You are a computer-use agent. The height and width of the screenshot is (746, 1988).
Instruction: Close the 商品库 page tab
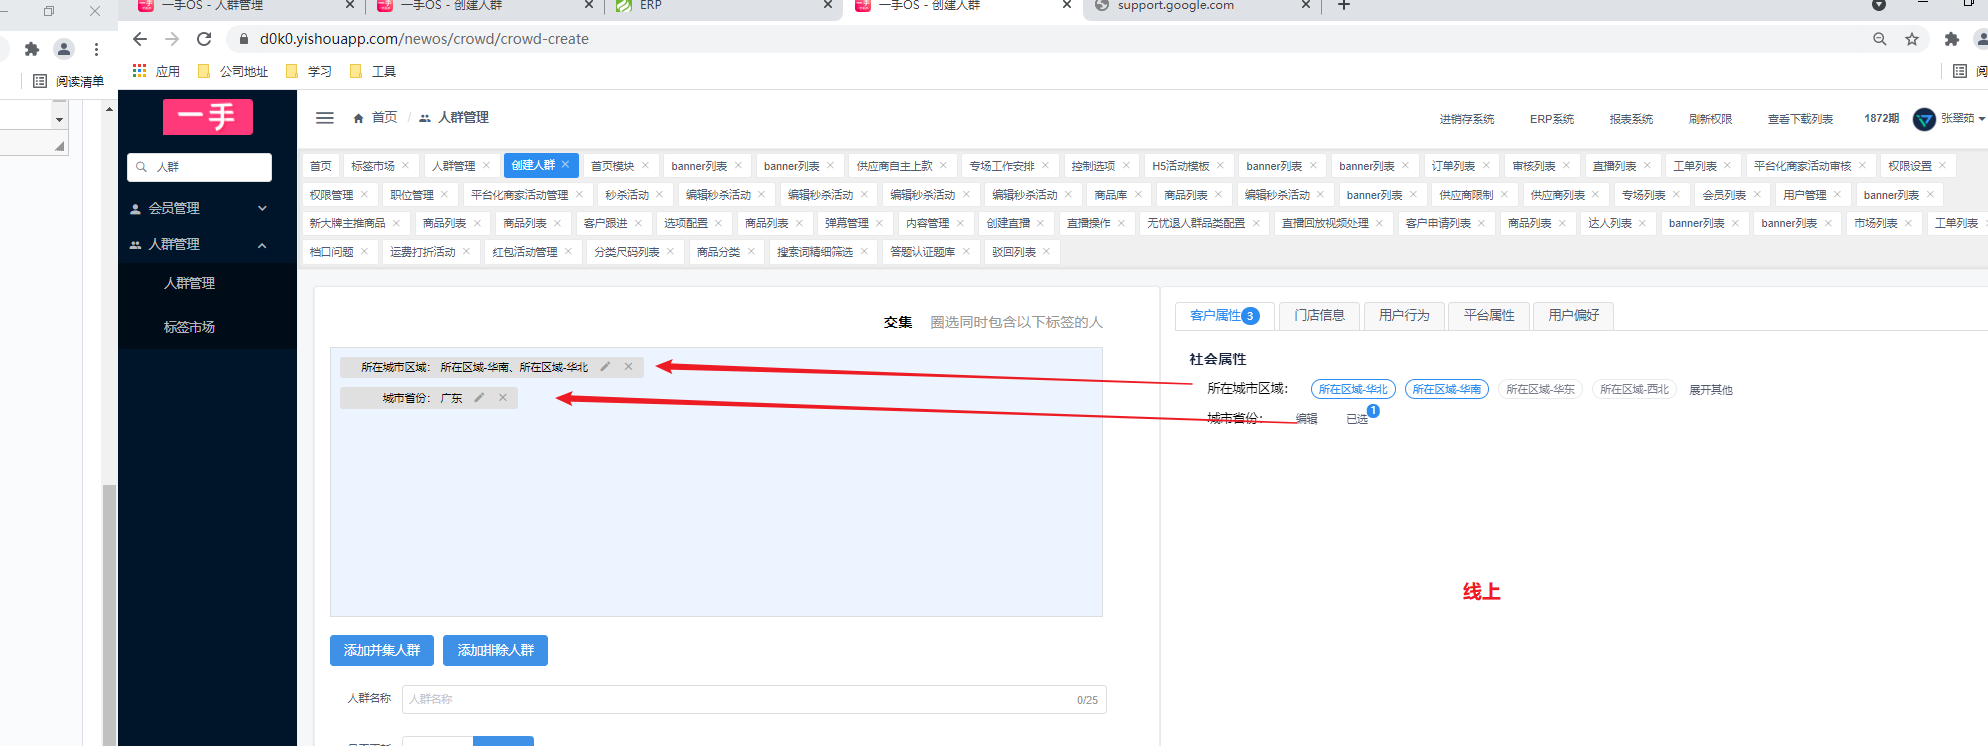click(1138, 195)
